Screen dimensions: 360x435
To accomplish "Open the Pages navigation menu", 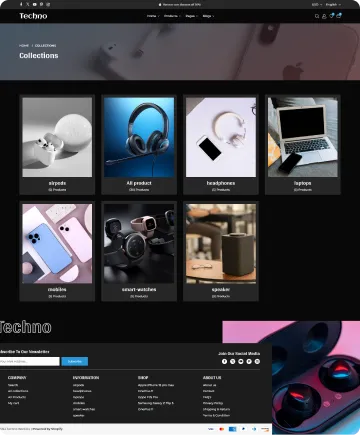I will pyautogui.click(x=191, y=16).
